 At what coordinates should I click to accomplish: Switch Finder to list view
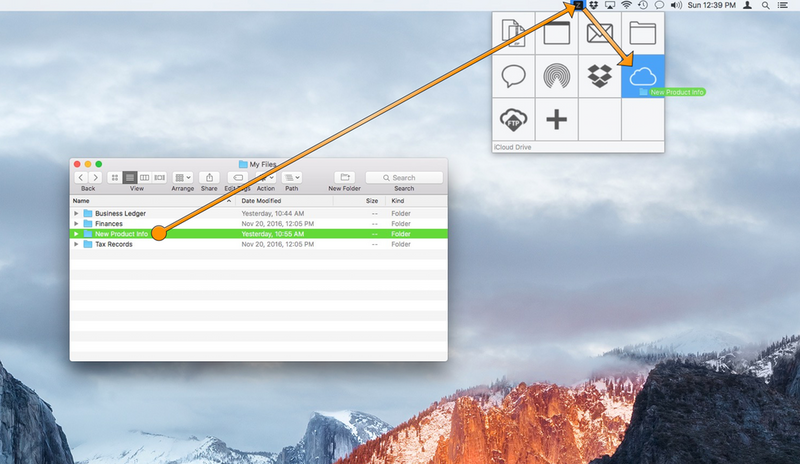click(x=130, y=177)
